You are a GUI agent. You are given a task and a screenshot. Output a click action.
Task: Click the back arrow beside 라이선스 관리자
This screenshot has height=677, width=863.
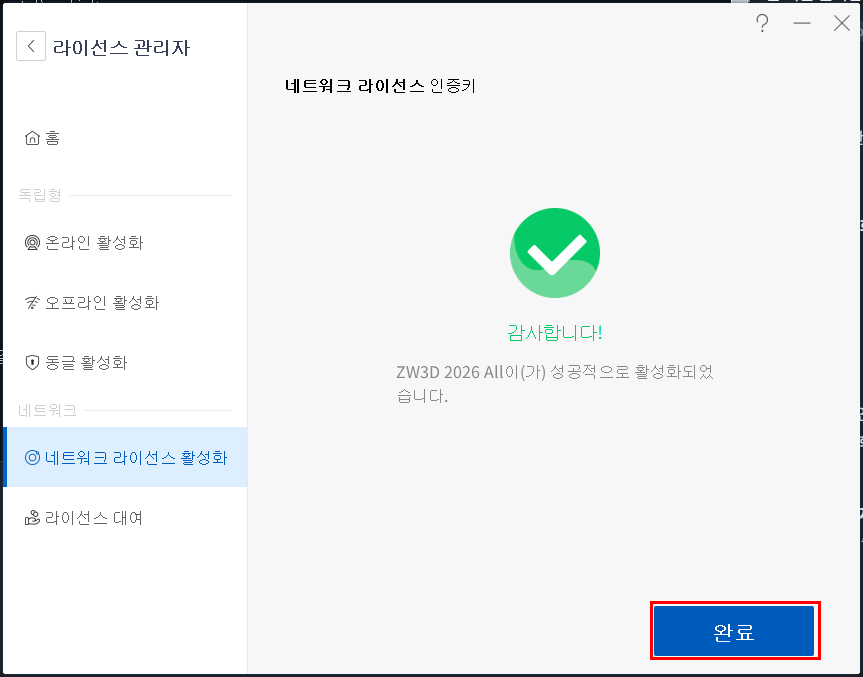(31, 46)
